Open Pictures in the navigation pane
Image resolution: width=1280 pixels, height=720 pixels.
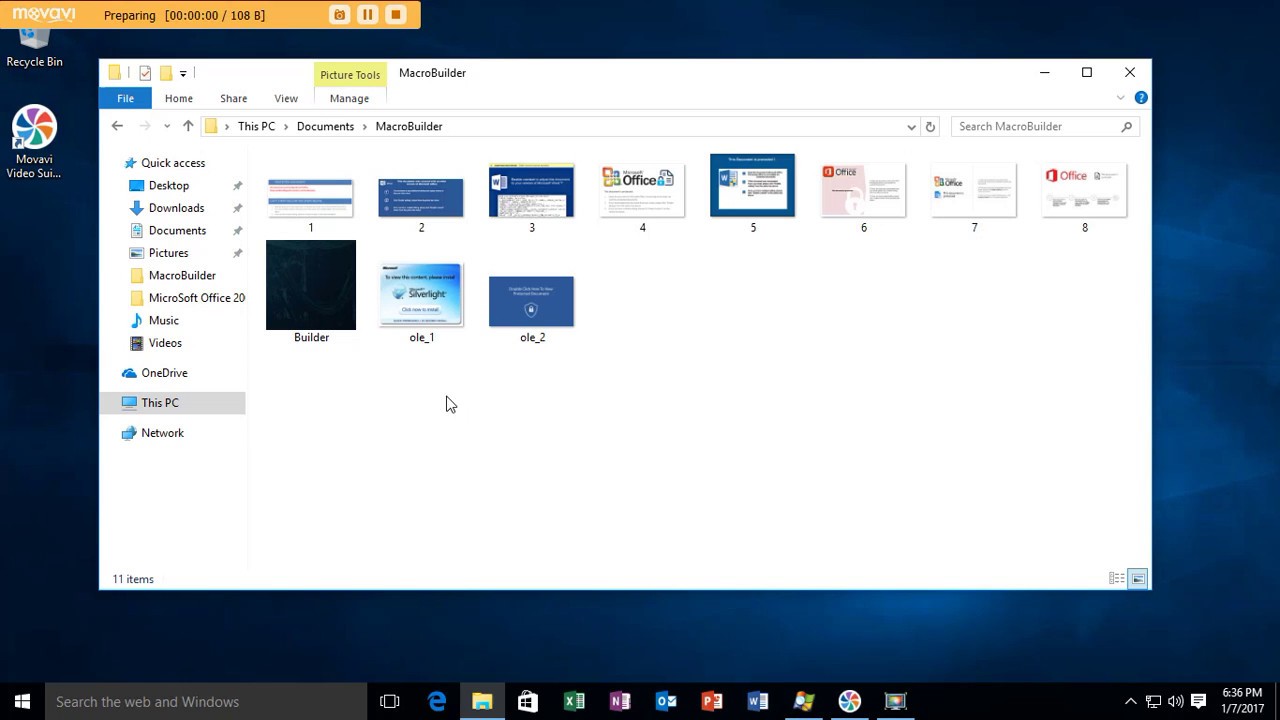168,253
